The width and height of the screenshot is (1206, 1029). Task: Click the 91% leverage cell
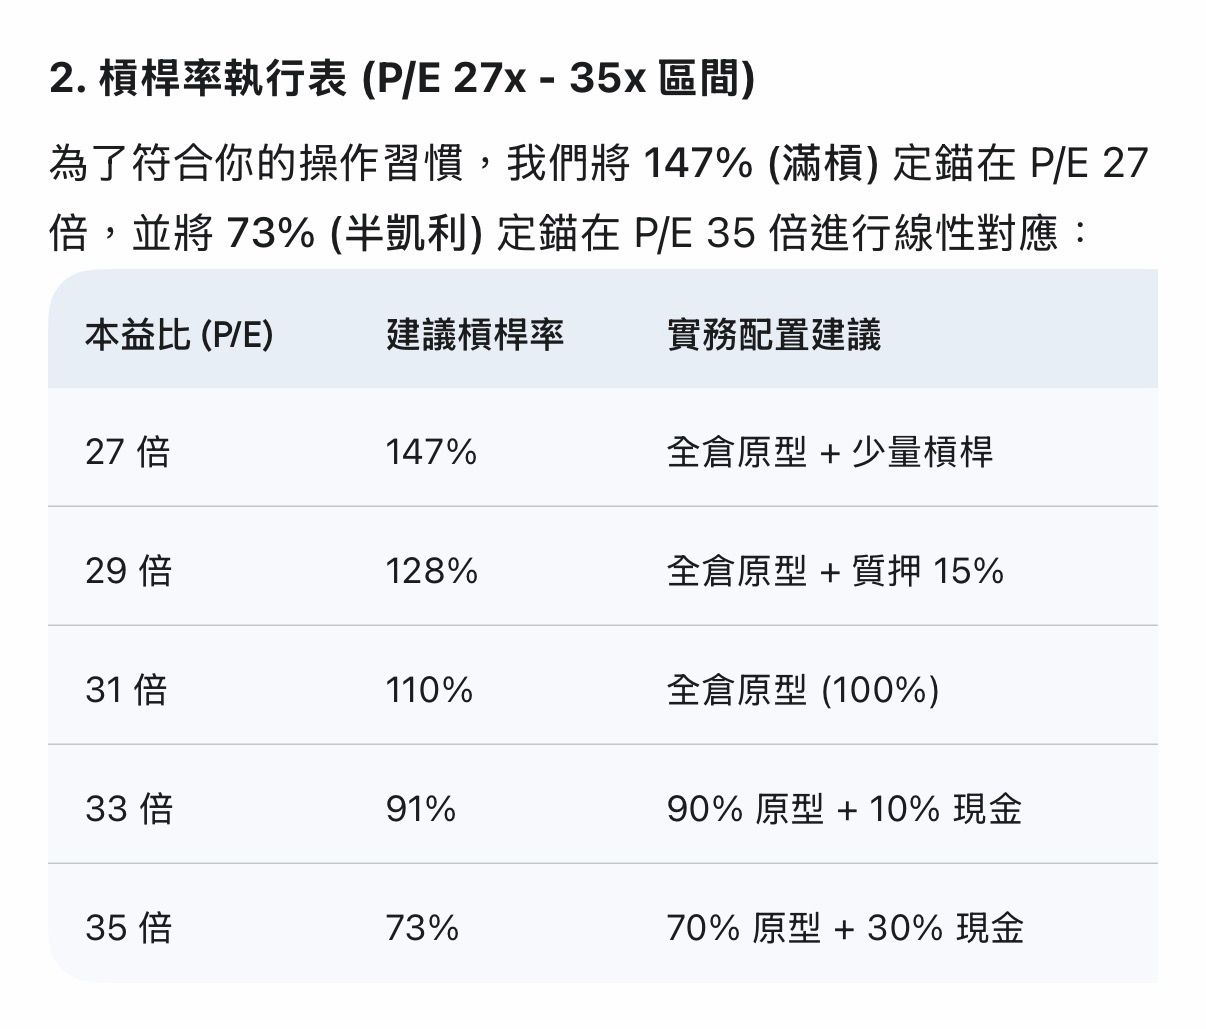[421, 809]
